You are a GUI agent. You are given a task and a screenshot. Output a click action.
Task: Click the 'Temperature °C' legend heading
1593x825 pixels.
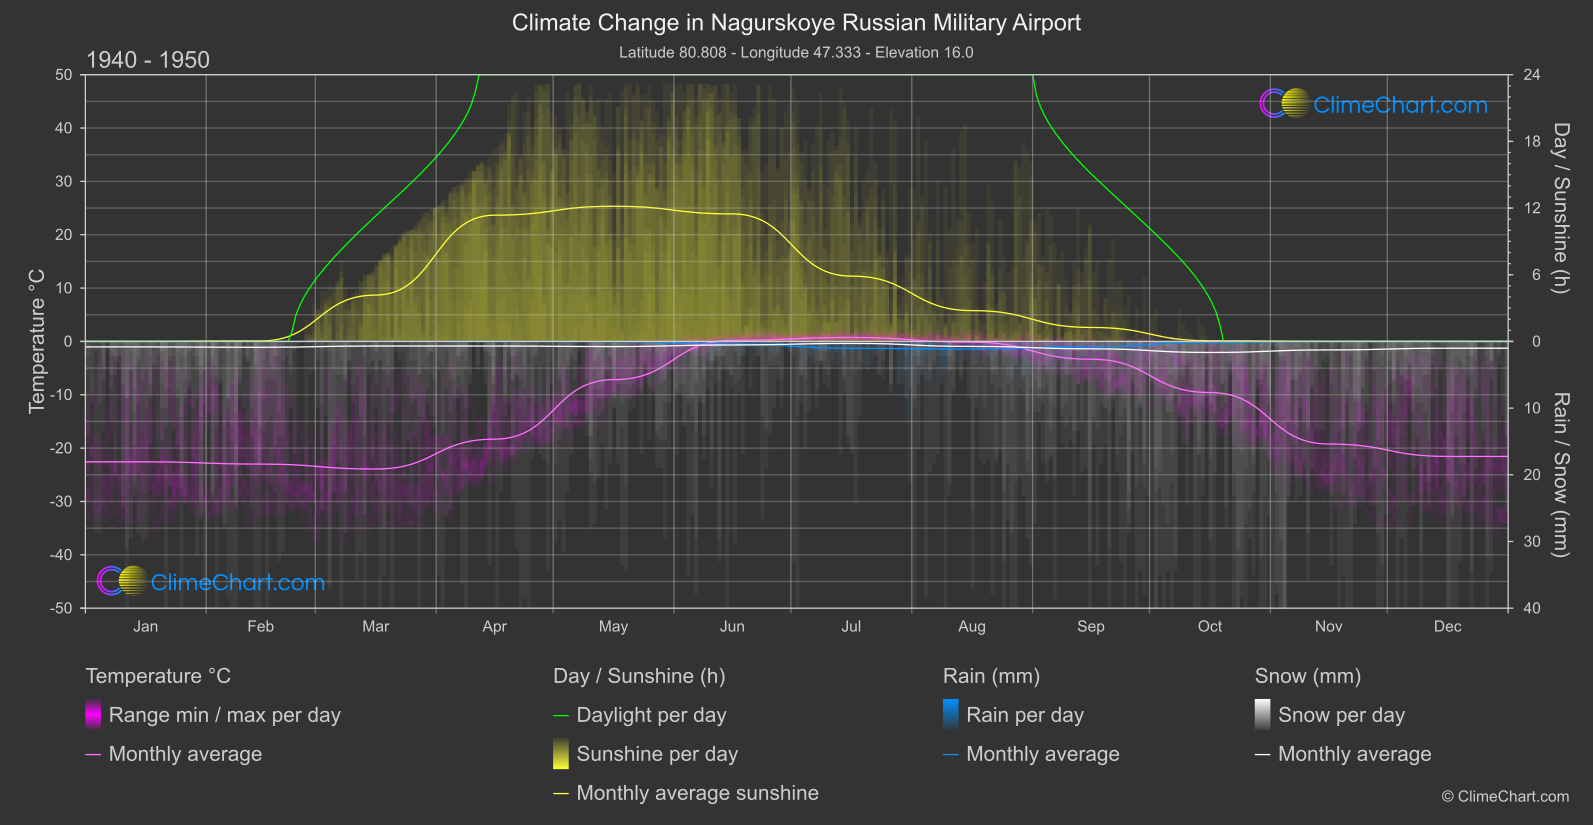pos(158,676)
